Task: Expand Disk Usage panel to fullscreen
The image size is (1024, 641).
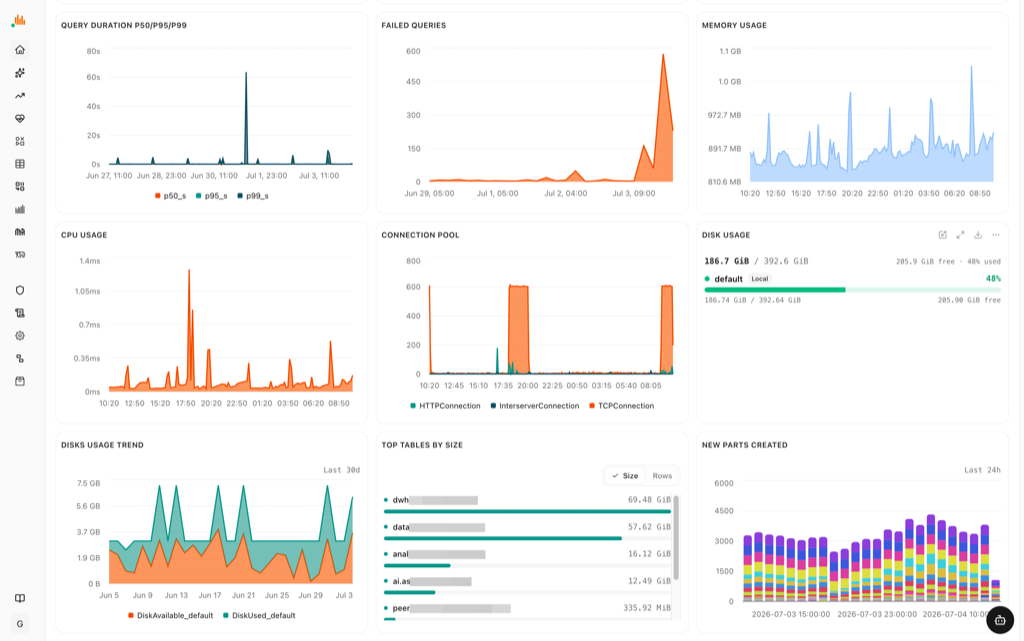Action: pyautogui.click(x=960, y=235)
